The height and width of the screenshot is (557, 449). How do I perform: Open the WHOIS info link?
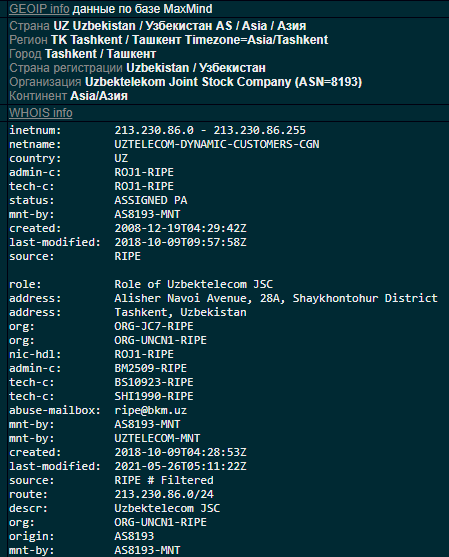point(40,113)
